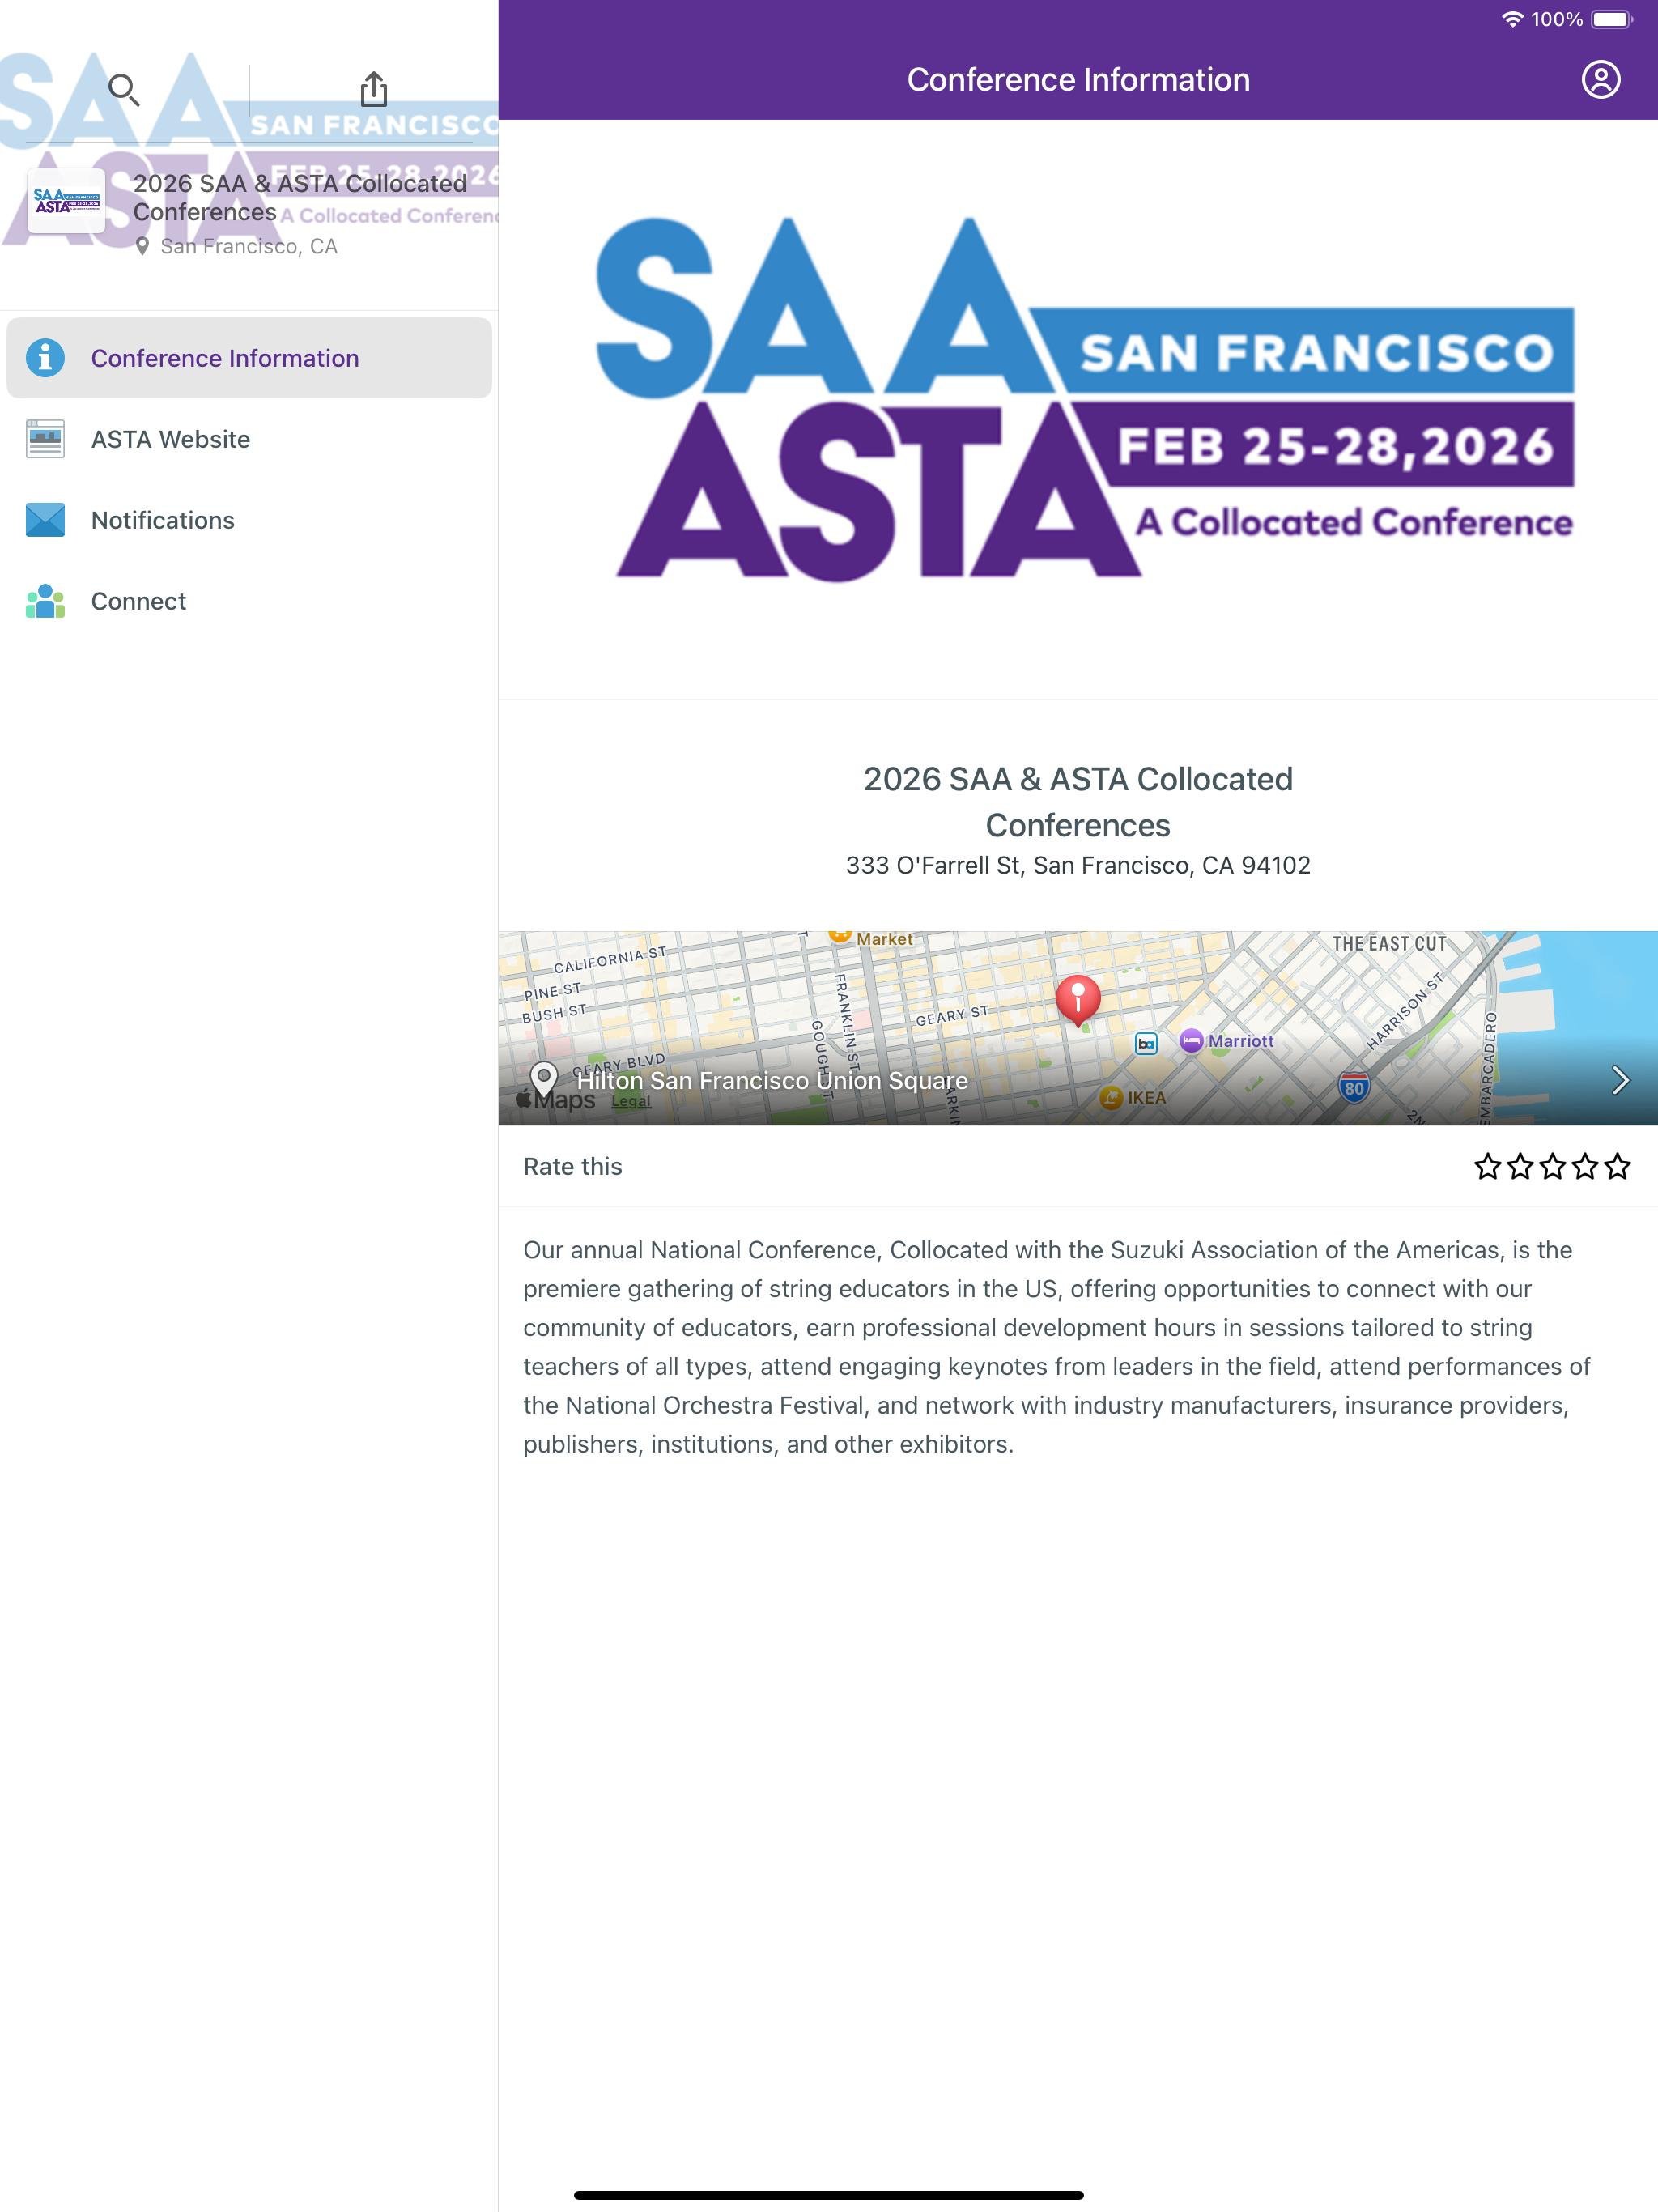Open the Legal link on map
The width and height of the screenshot is (1658, 2212).
[631, 1101]
